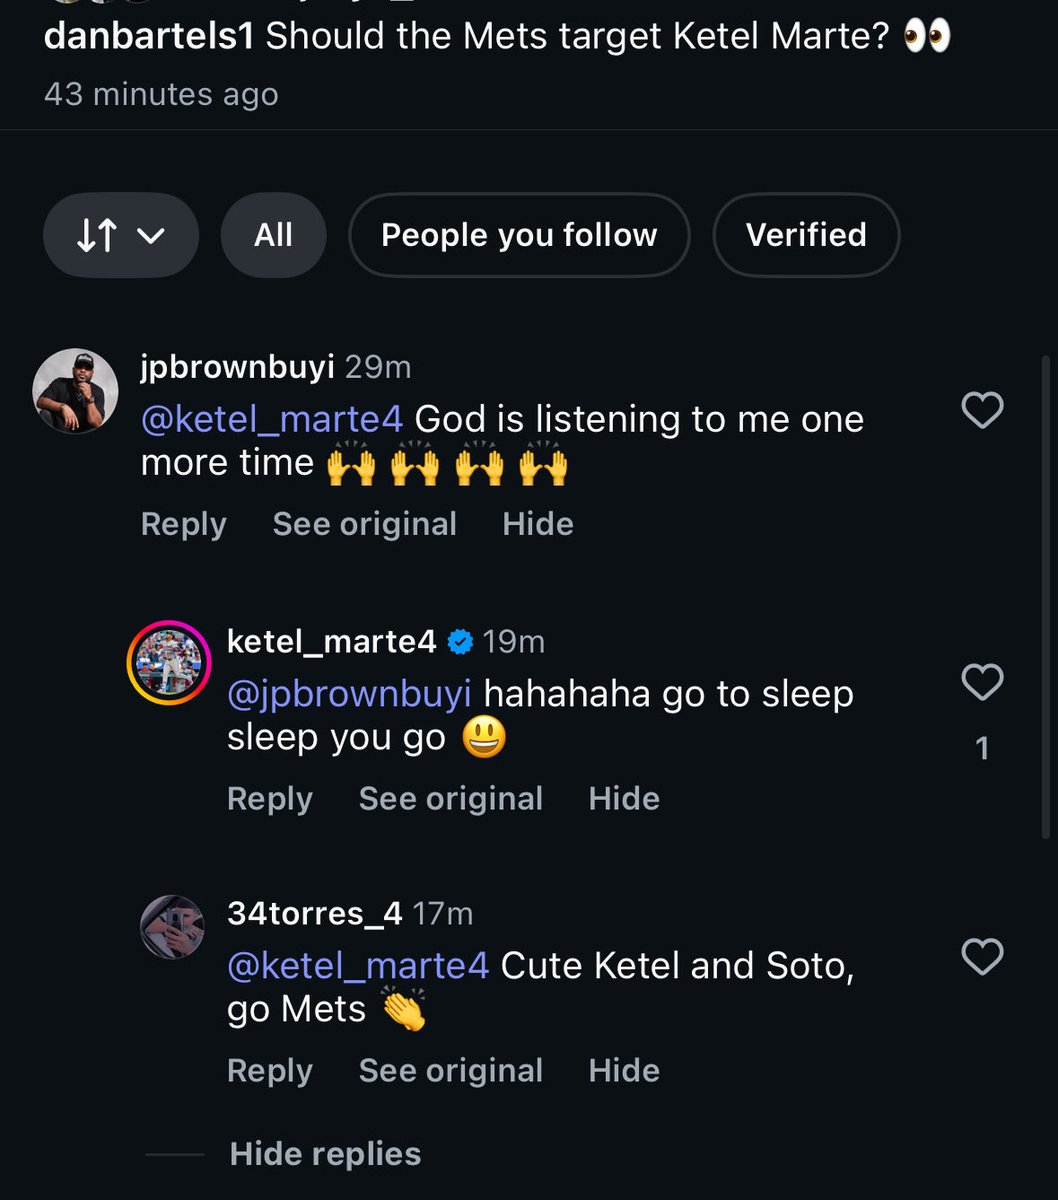Open danbartels1 username in caption
This screenshot has width=1058, height=1200.
tap(148, 36)
